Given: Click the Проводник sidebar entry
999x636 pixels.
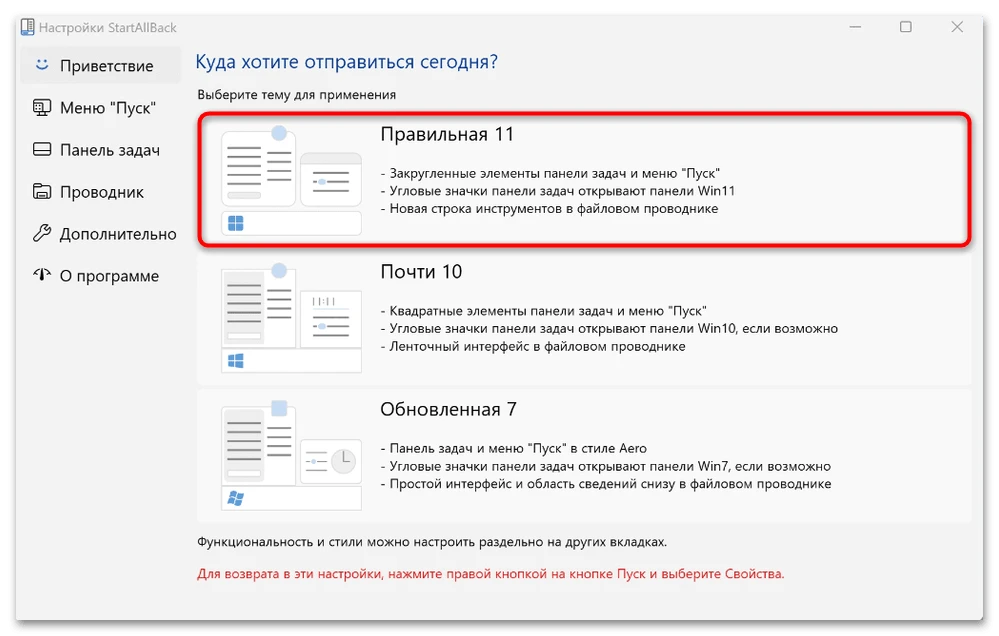Looking at the screenshot, I should point(100,191).
